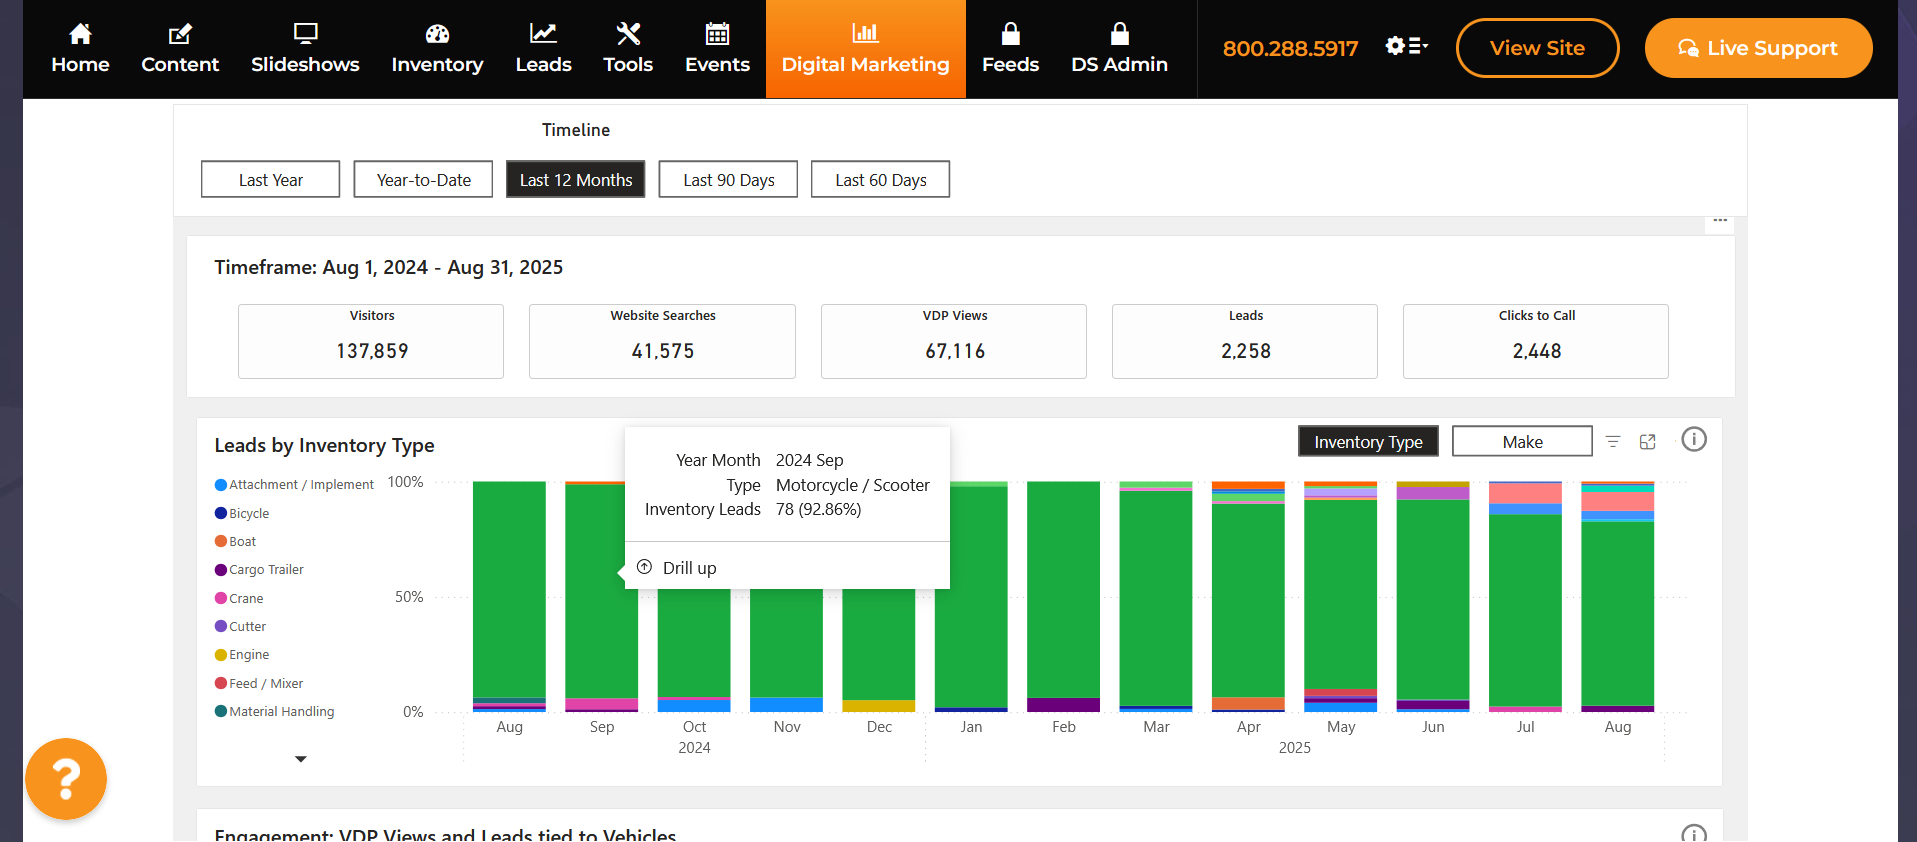
Task: Click the View Site button
Action: point(1537,48)
